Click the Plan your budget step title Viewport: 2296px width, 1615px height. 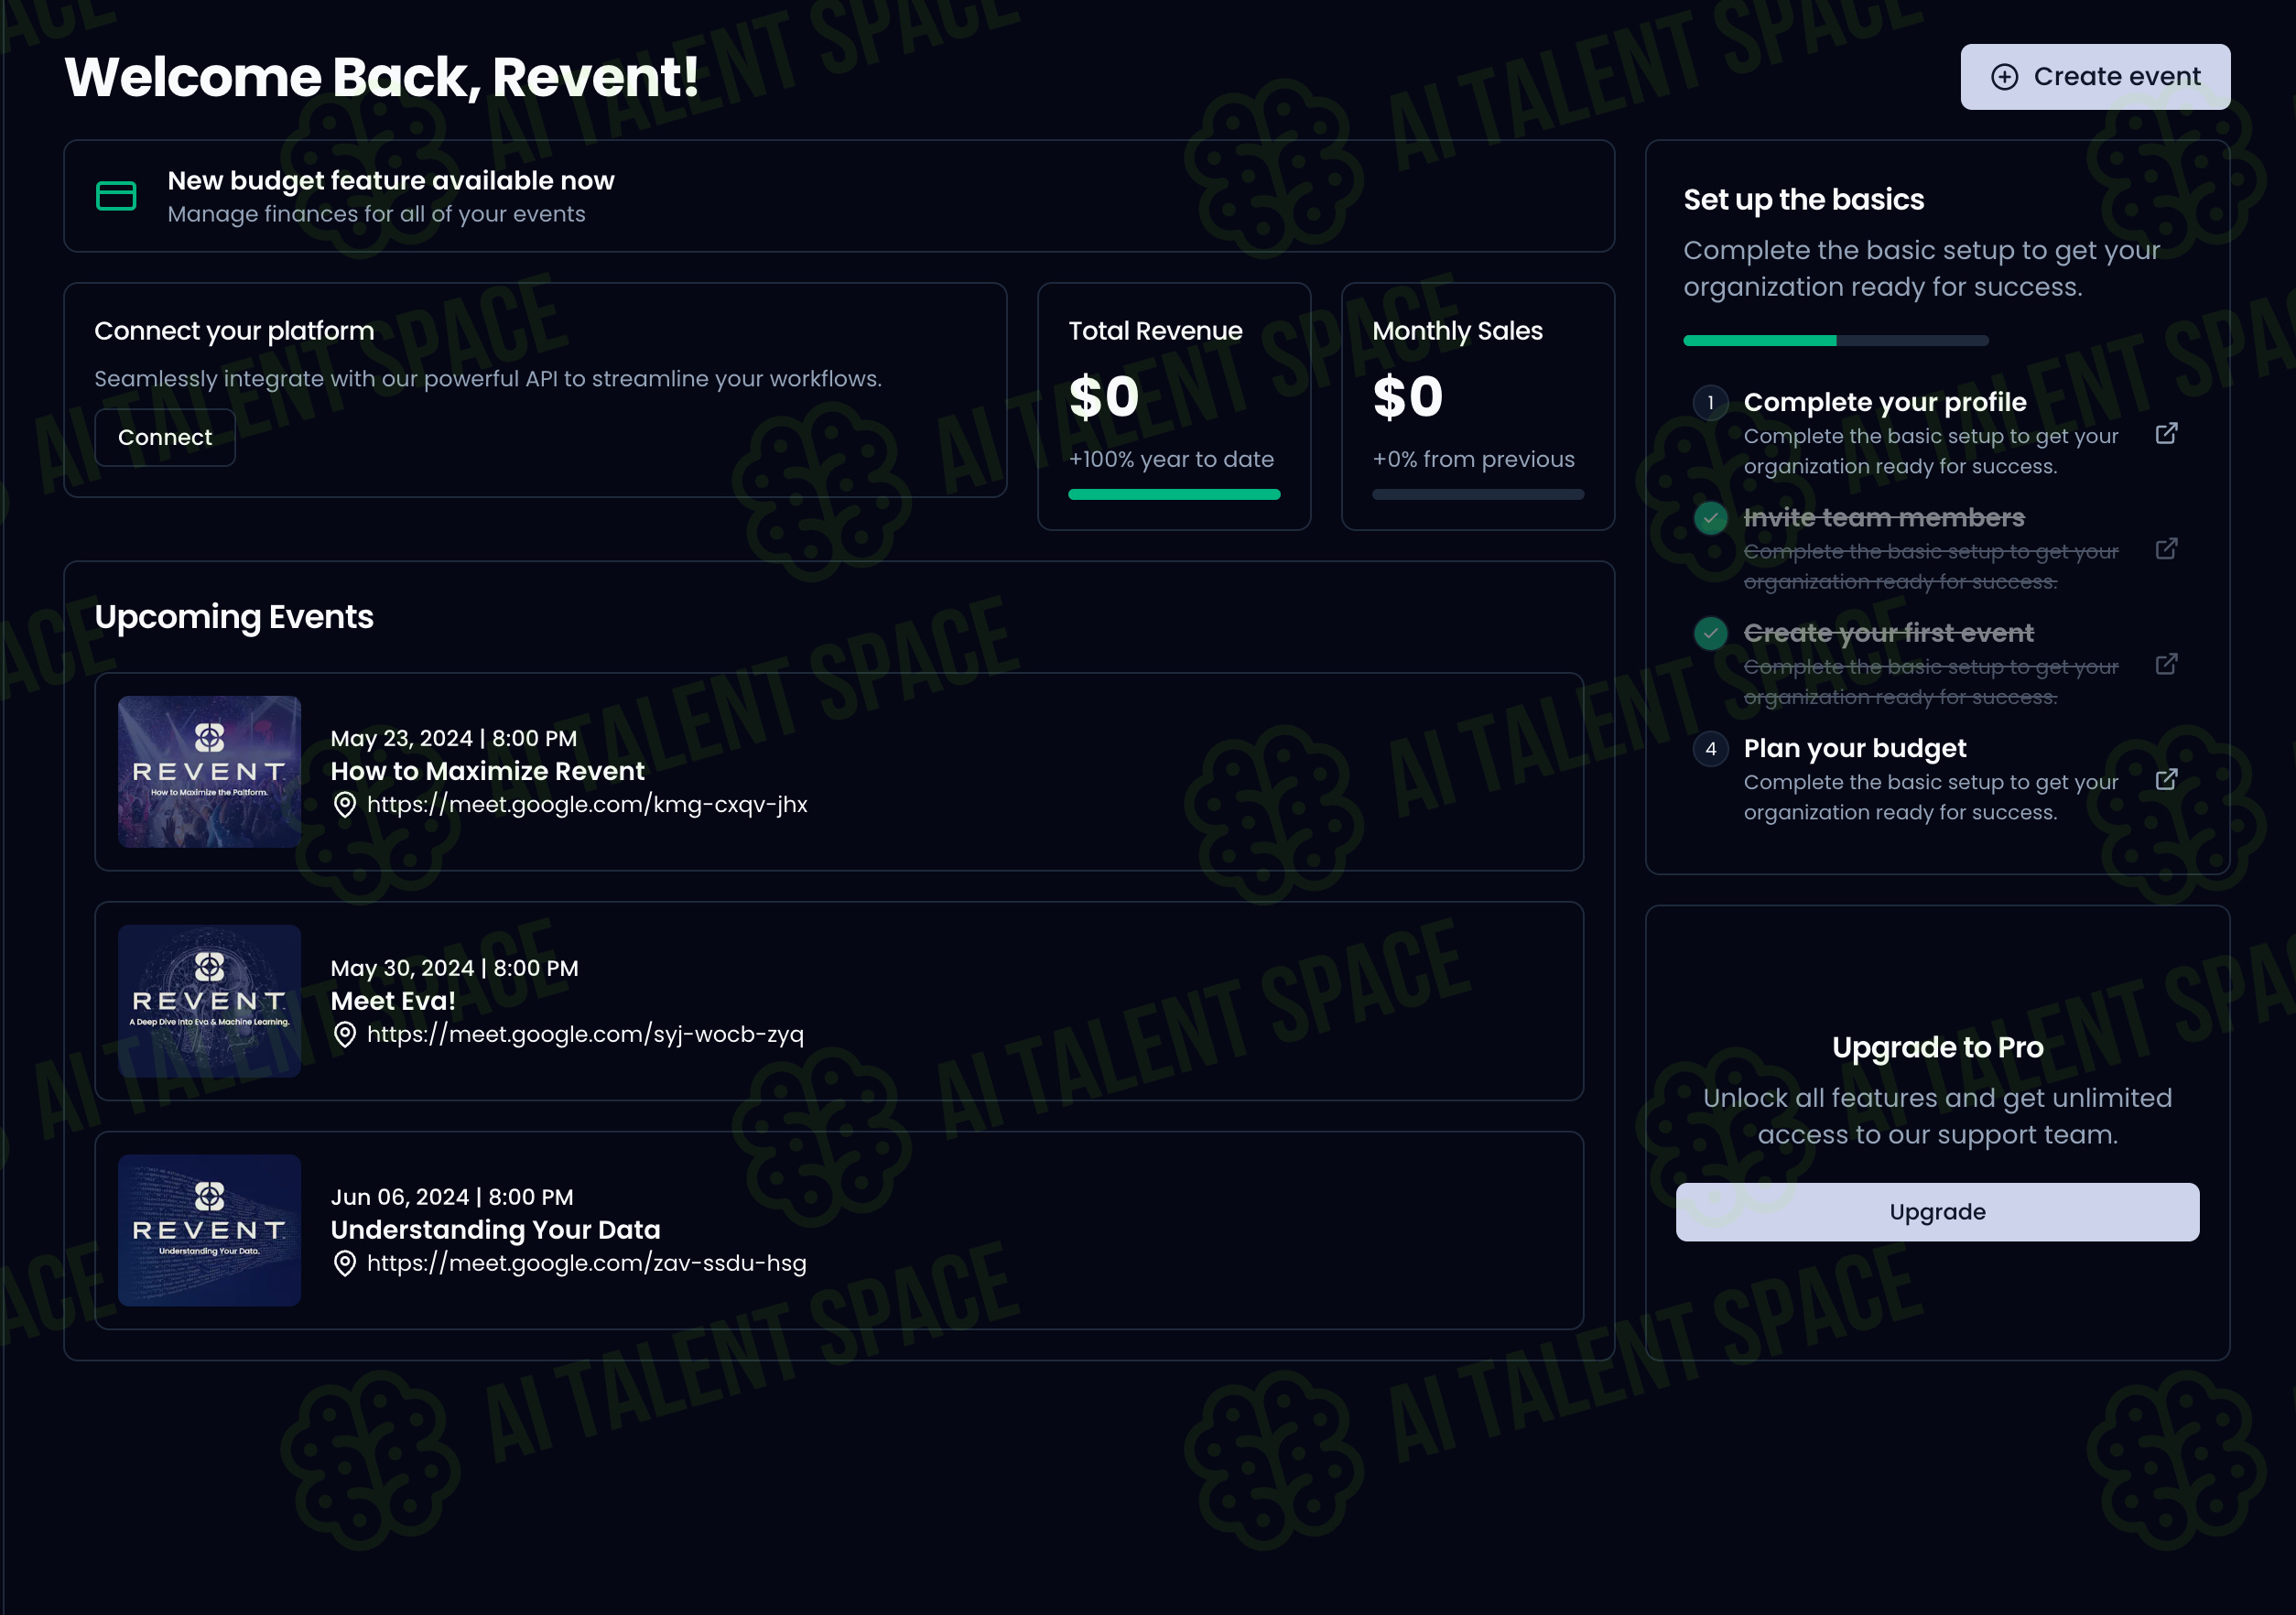(x=1855, y=748)
